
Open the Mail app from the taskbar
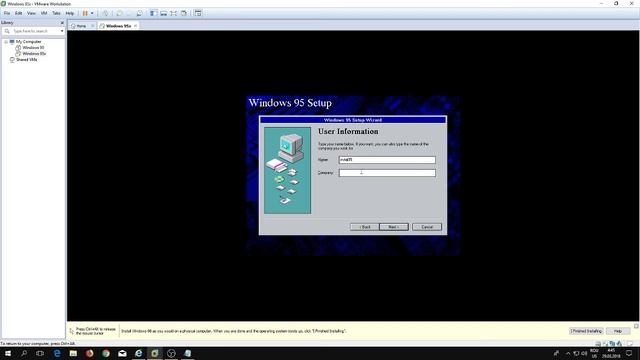(122, 353)
